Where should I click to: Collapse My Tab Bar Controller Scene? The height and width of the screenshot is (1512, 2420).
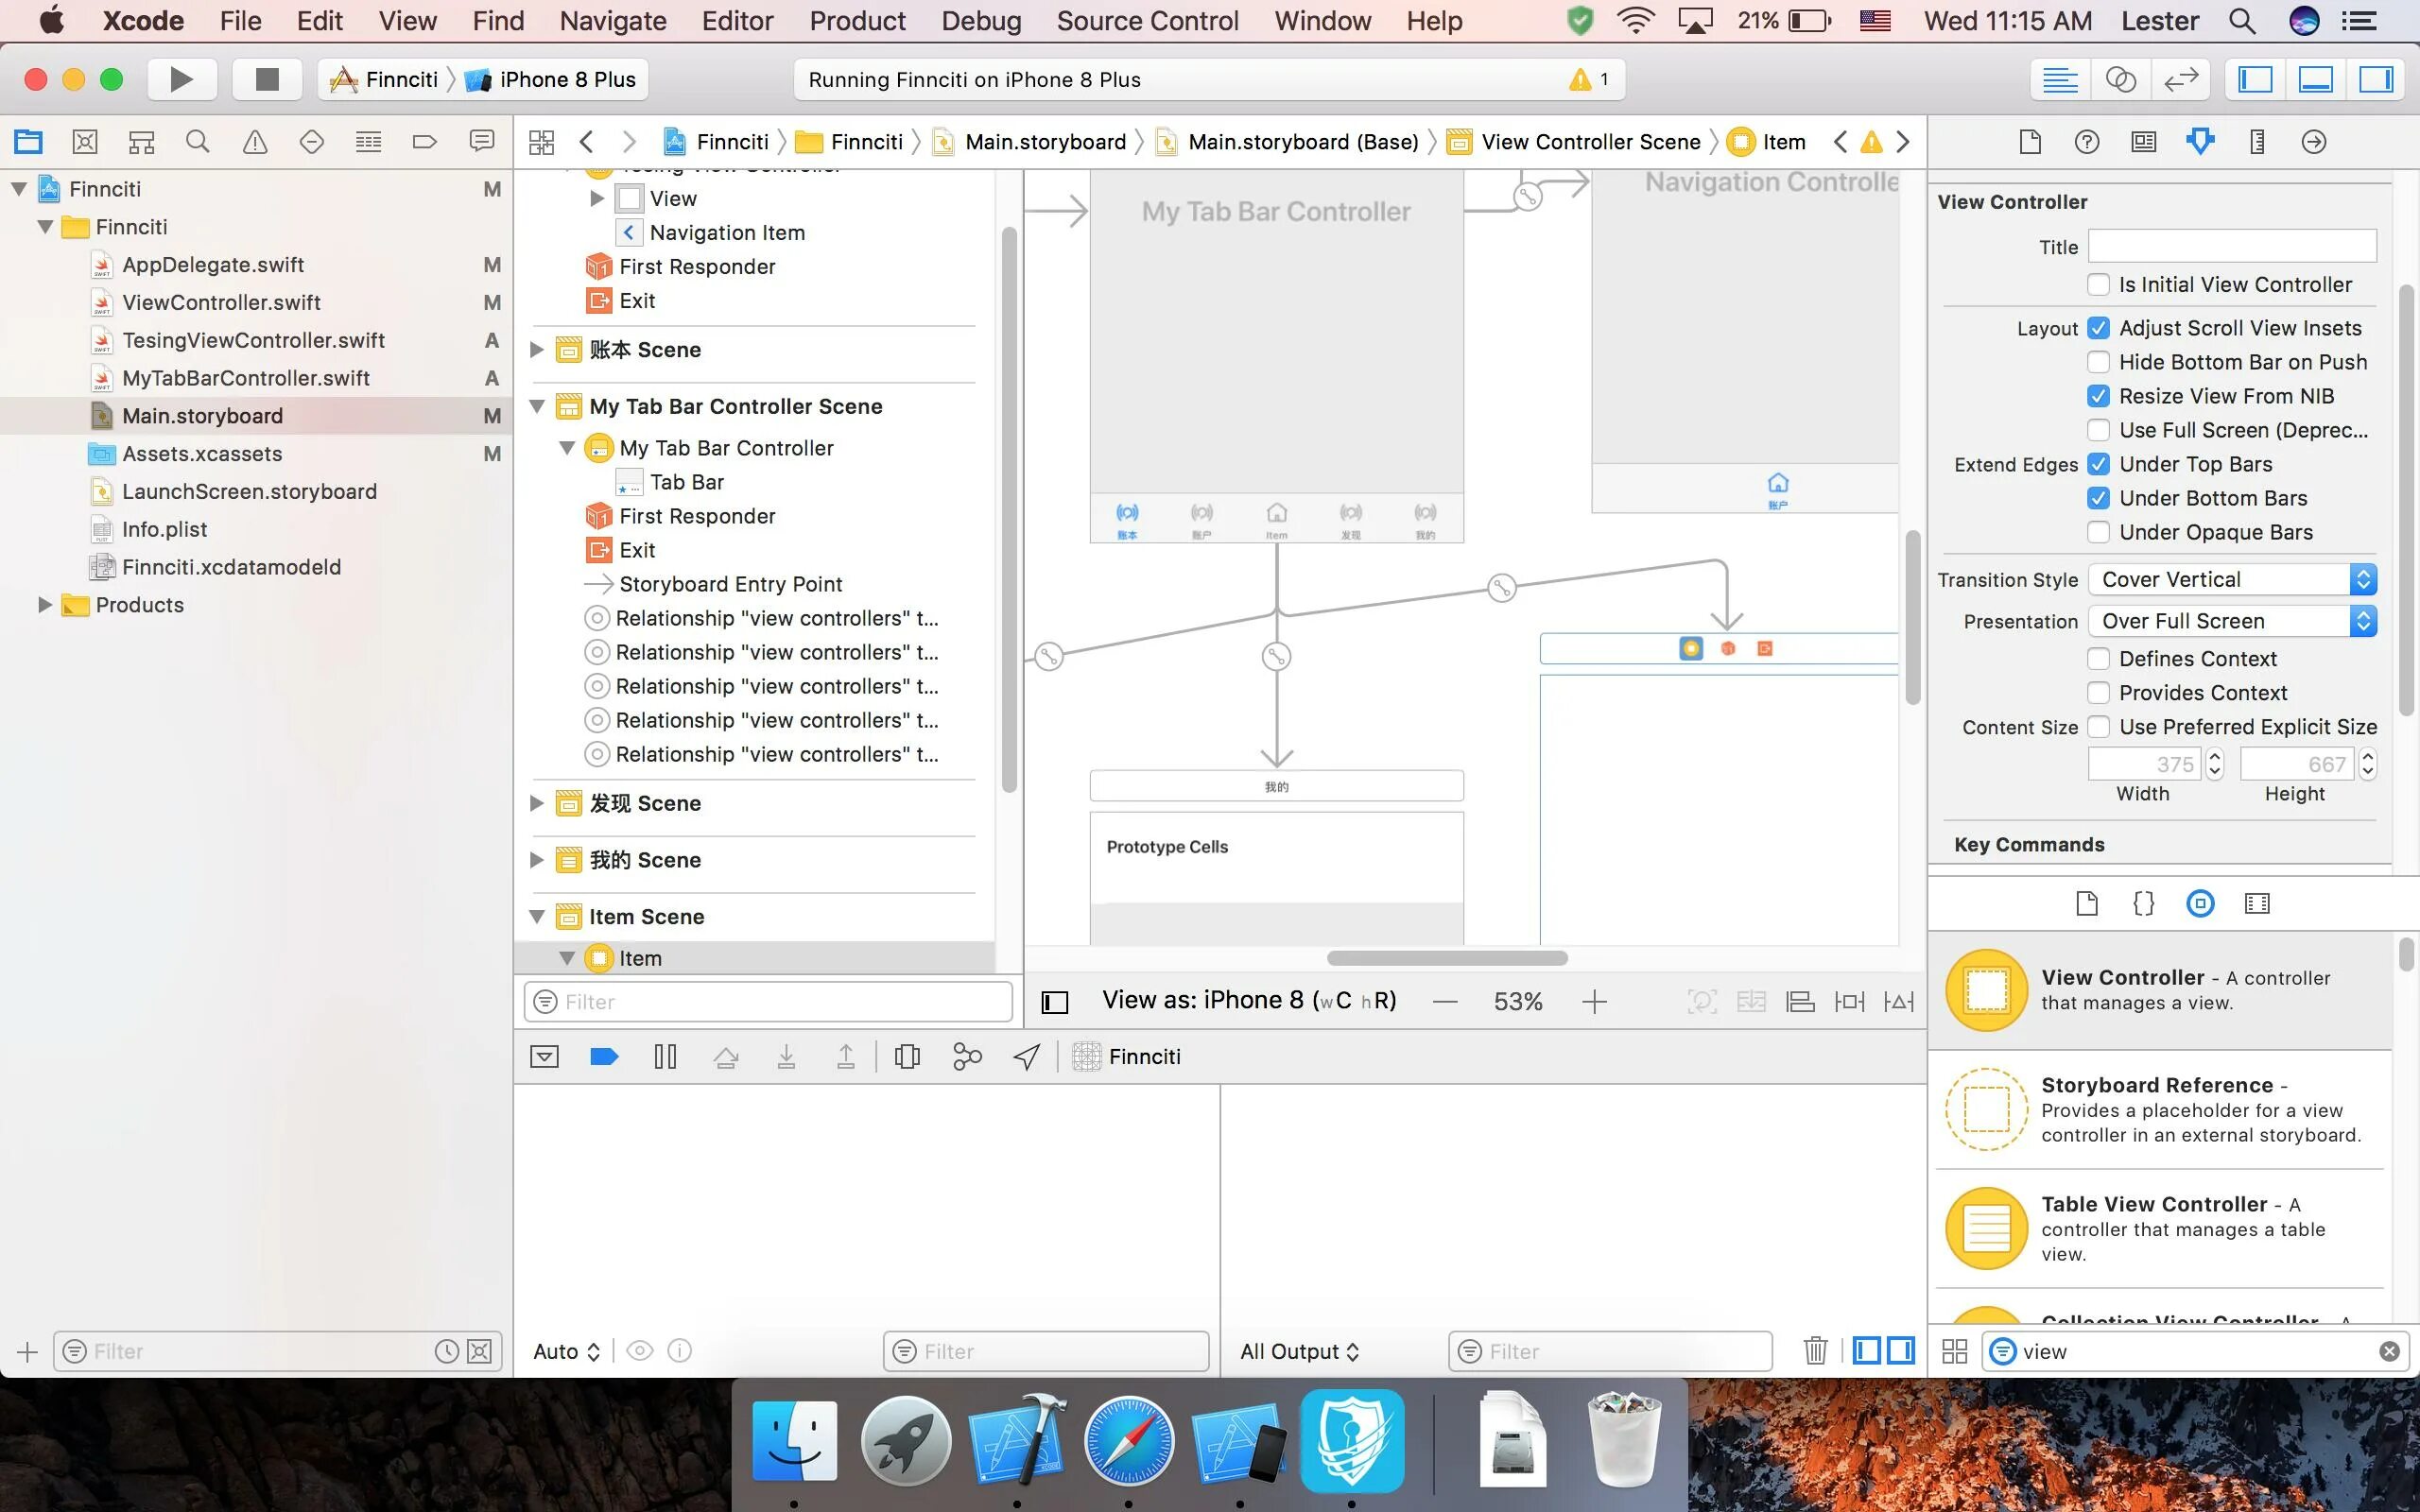pos(537,405)
